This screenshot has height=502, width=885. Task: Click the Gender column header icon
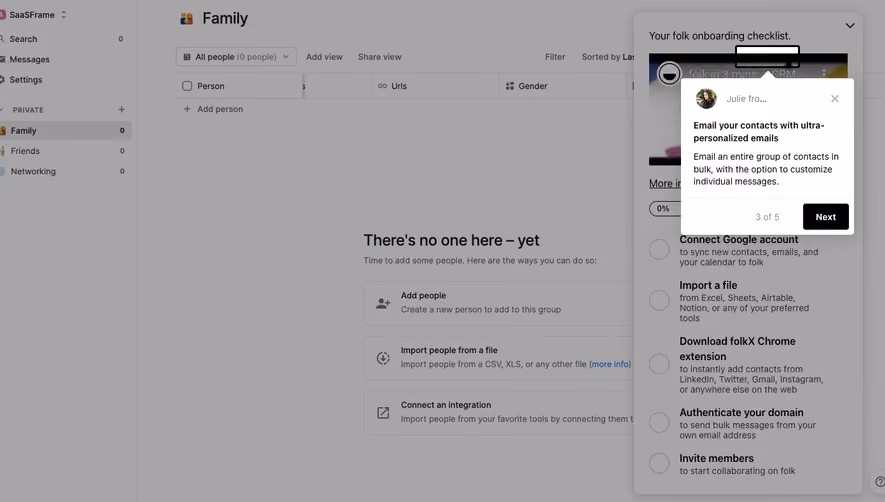click(x=510, y=86)
